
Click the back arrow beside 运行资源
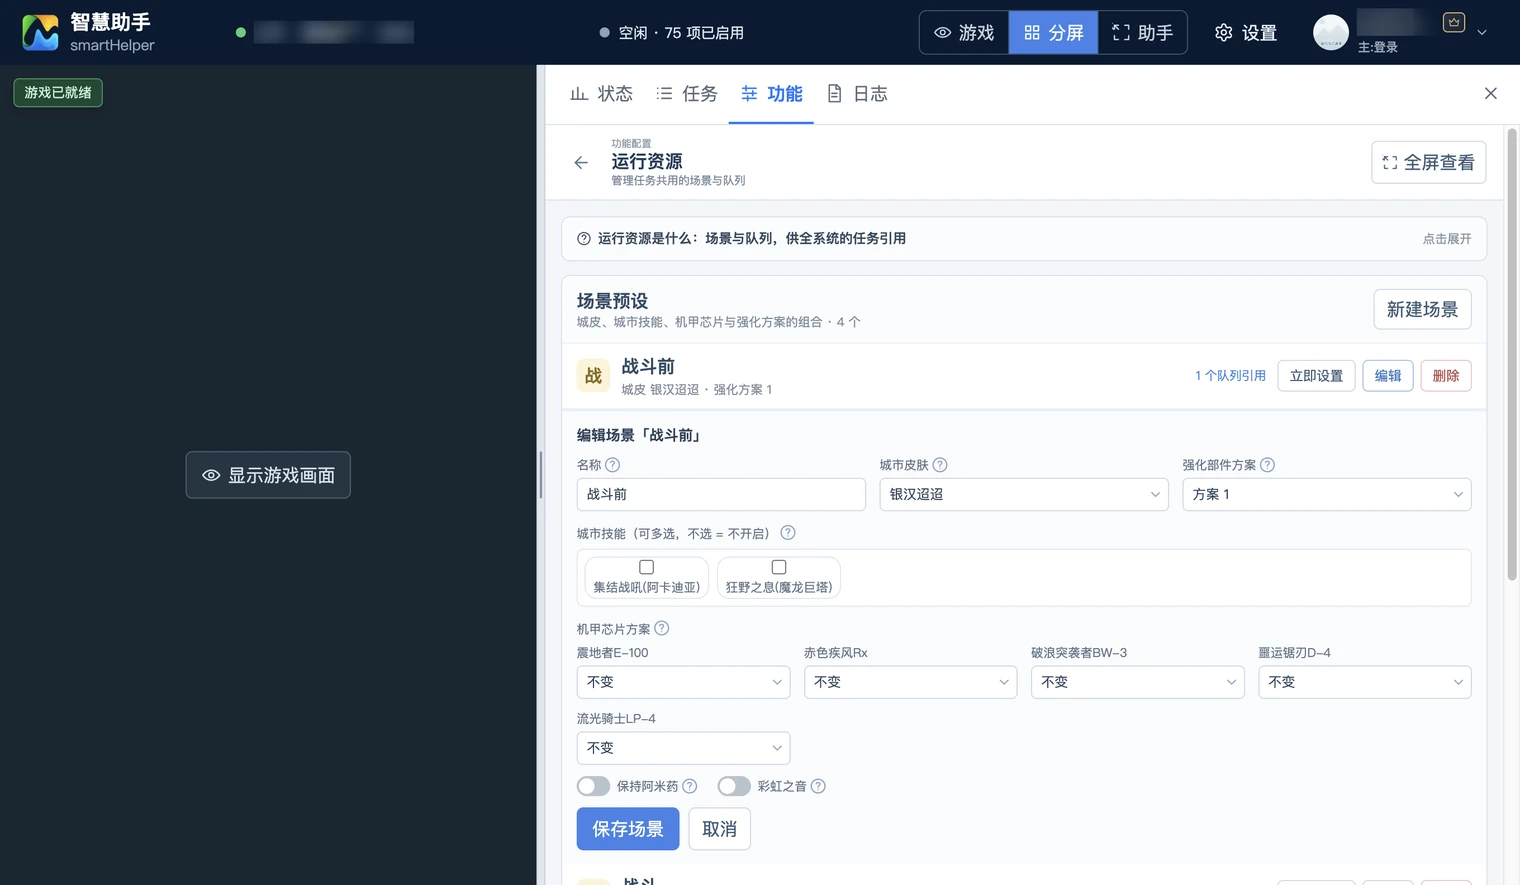point(581,162)
